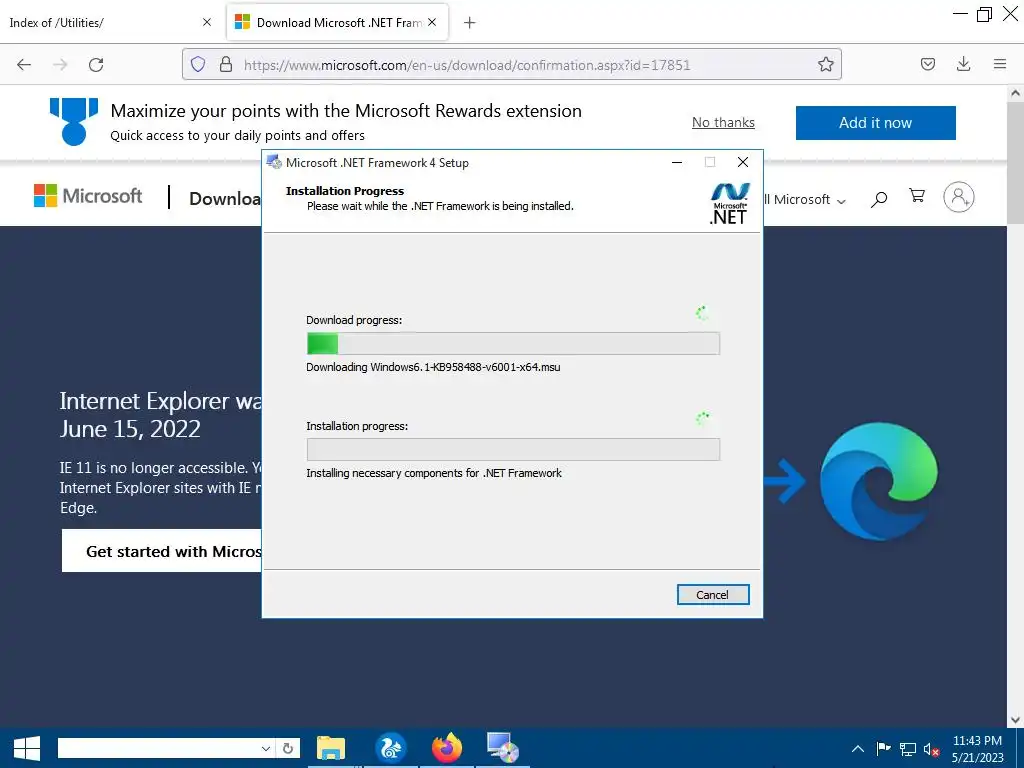Open a new browser tab
The height and width of the screenshot is (768, 1024).
tap(469, 23)
